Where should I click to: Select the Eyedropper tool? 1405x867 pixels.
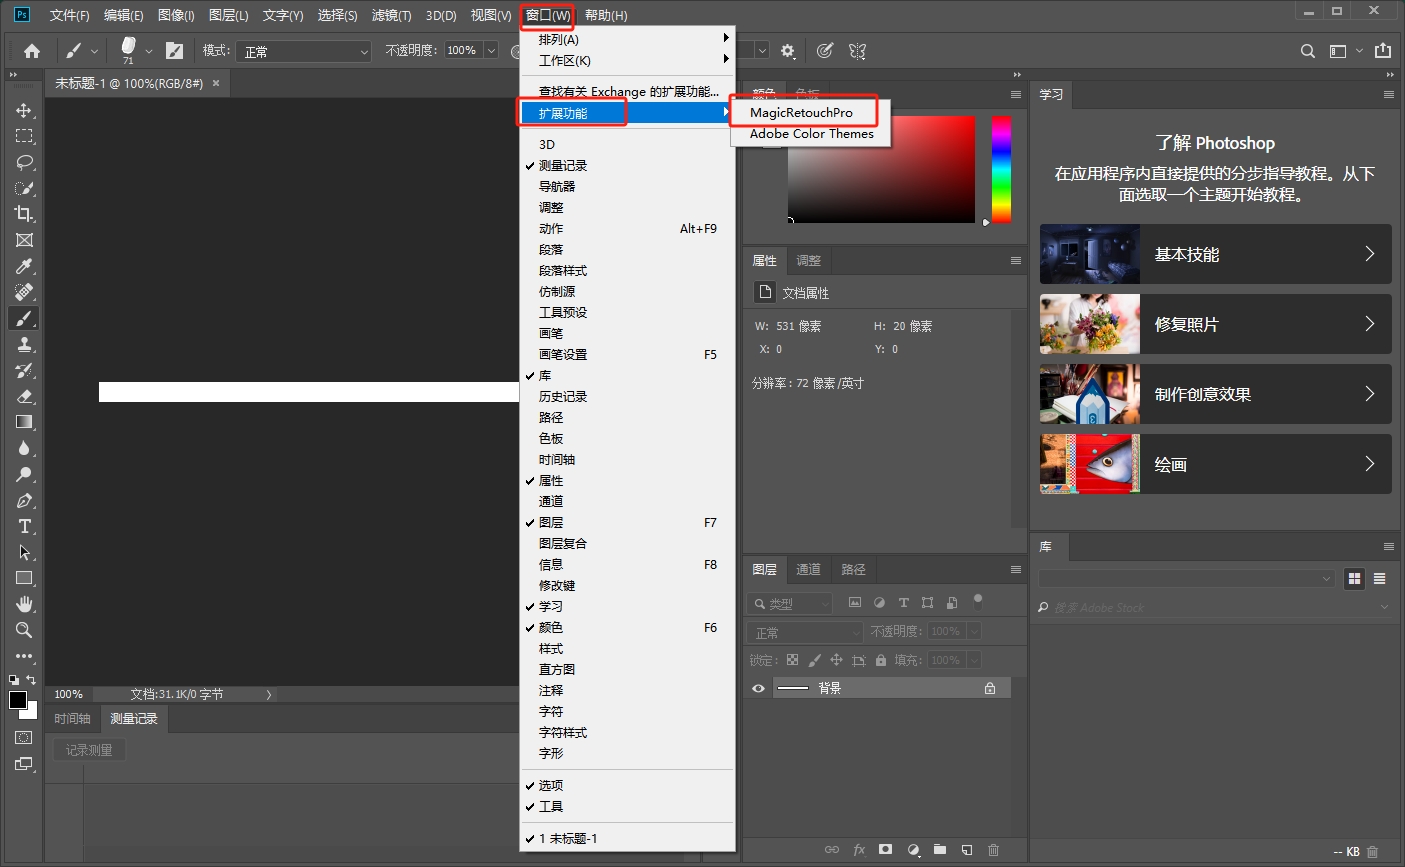24,266
